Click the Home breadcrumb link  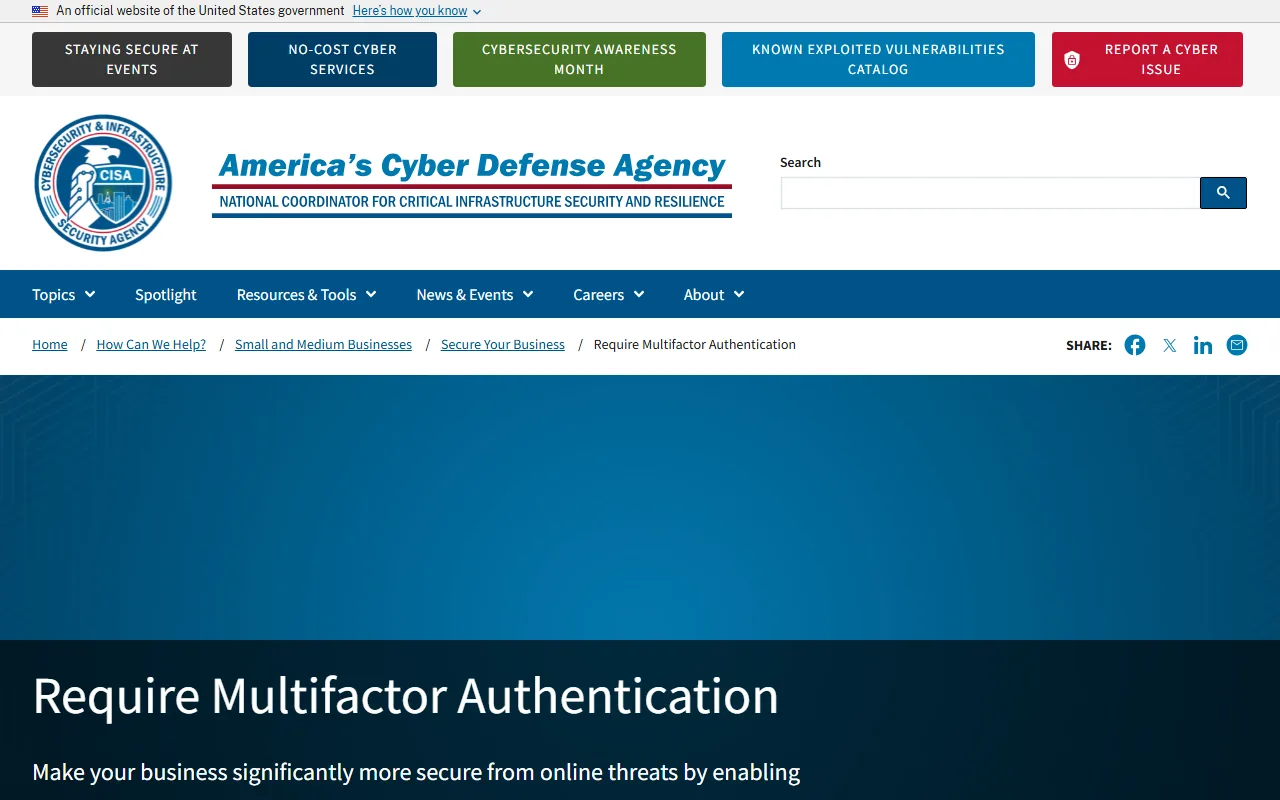(50, 344)
